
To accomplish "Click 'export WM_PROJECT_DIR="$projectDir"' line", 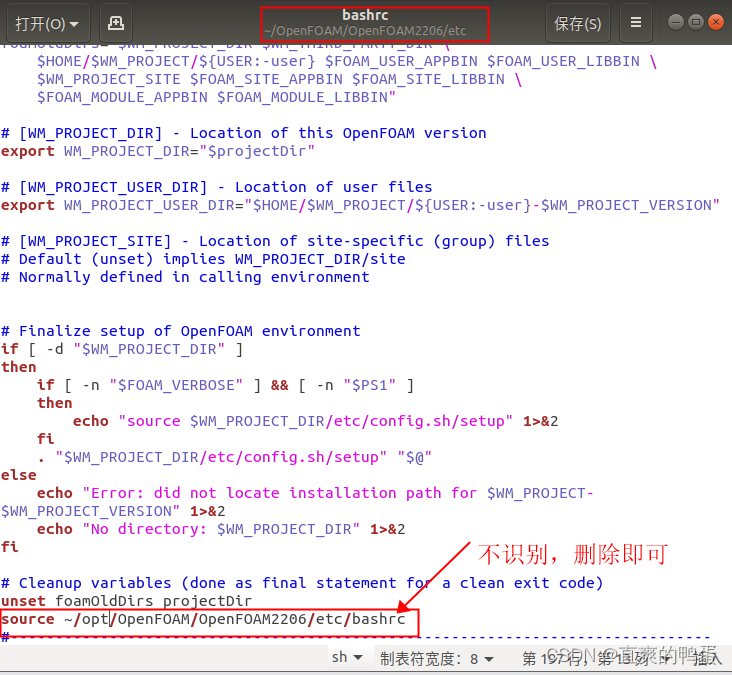I will (x=158, y=151).
